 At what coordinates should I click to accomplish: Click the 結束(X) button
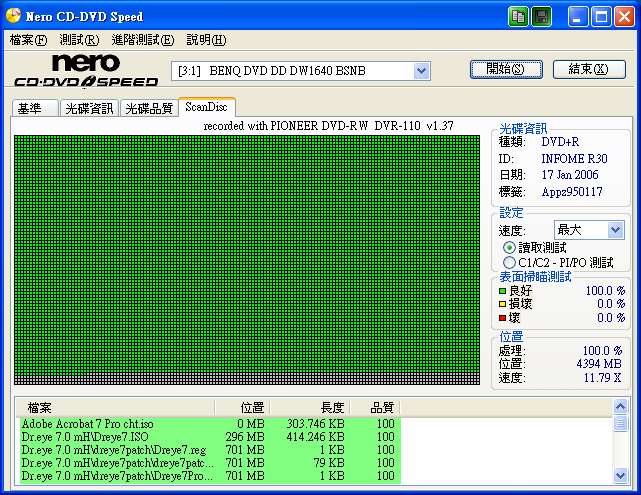pyautogui.click(x=589, y=69)
